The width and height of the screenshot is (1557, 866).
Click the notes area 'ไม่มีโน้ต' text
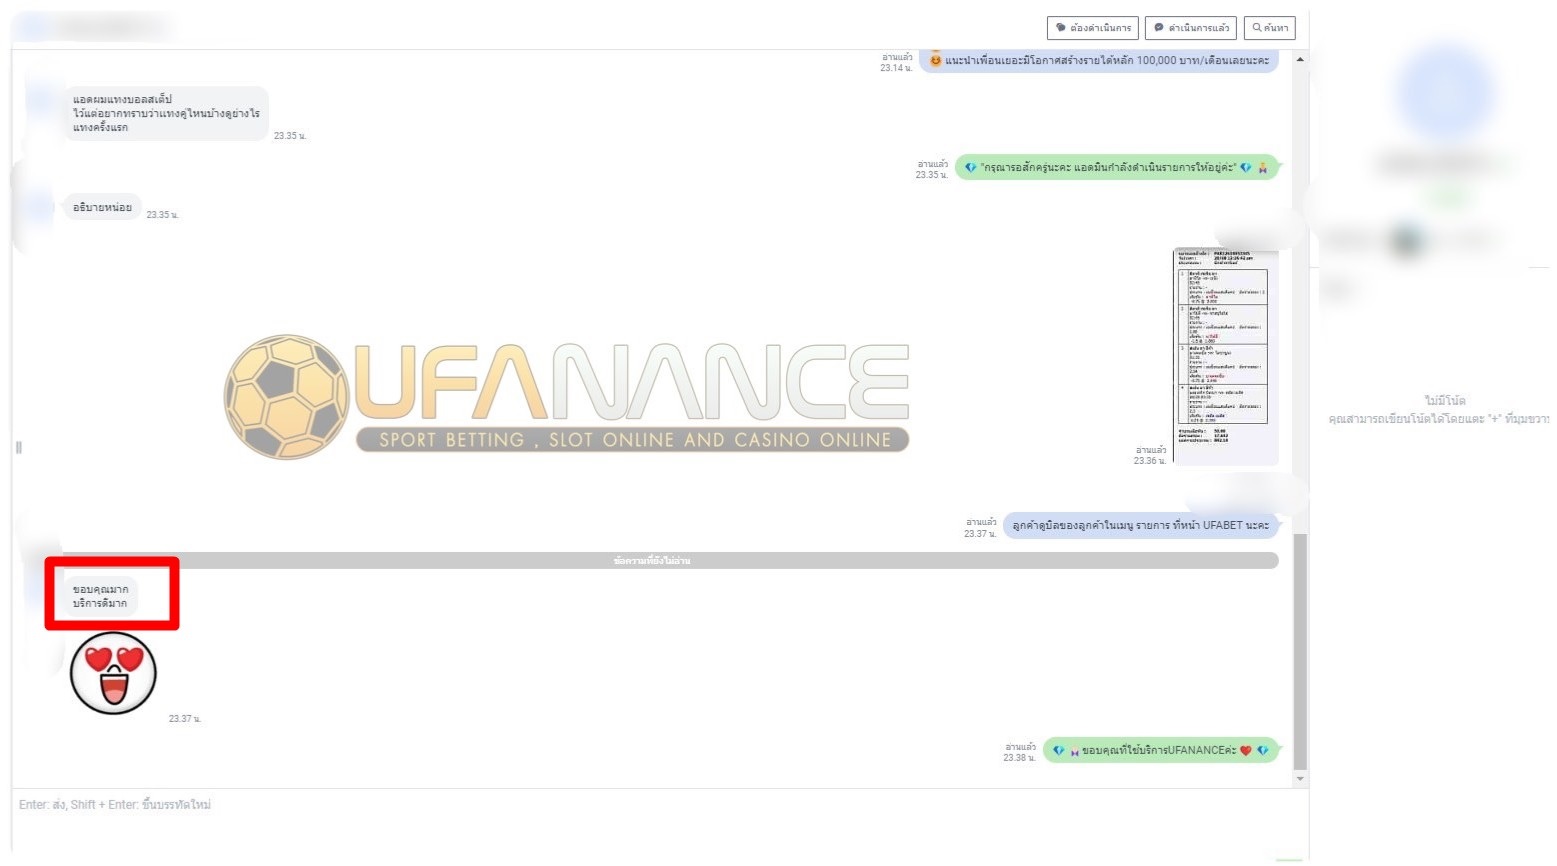pos(1444,401)
